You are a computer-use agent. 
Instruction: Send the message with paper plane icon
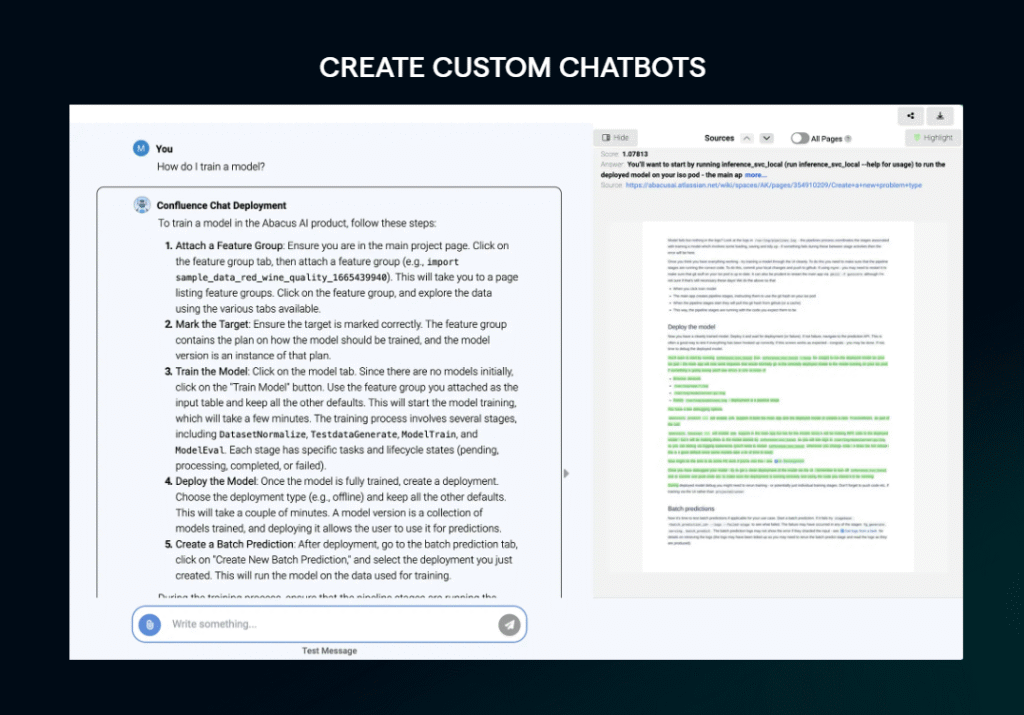(510, 624)
